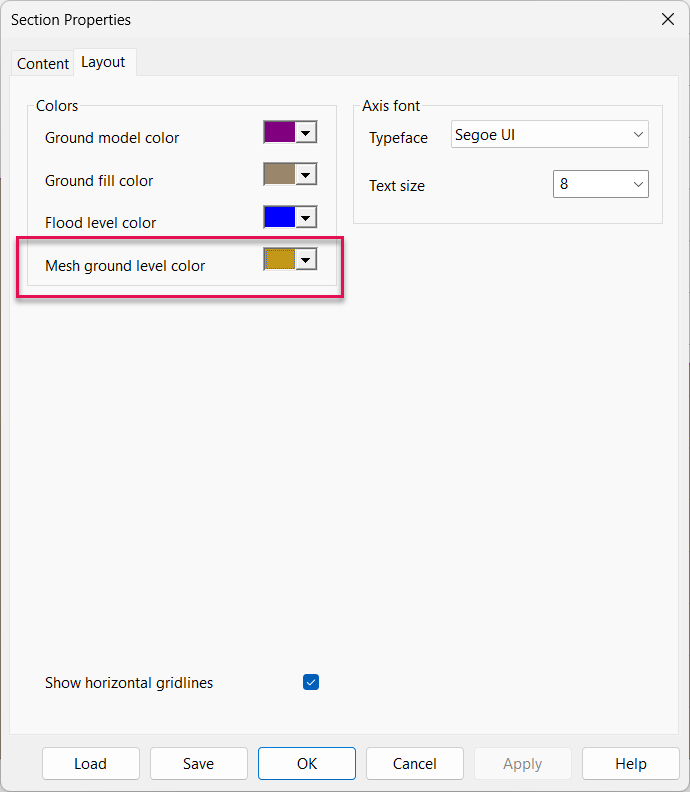
Task: Click the Save button
Action: click(x=199, y=763)
